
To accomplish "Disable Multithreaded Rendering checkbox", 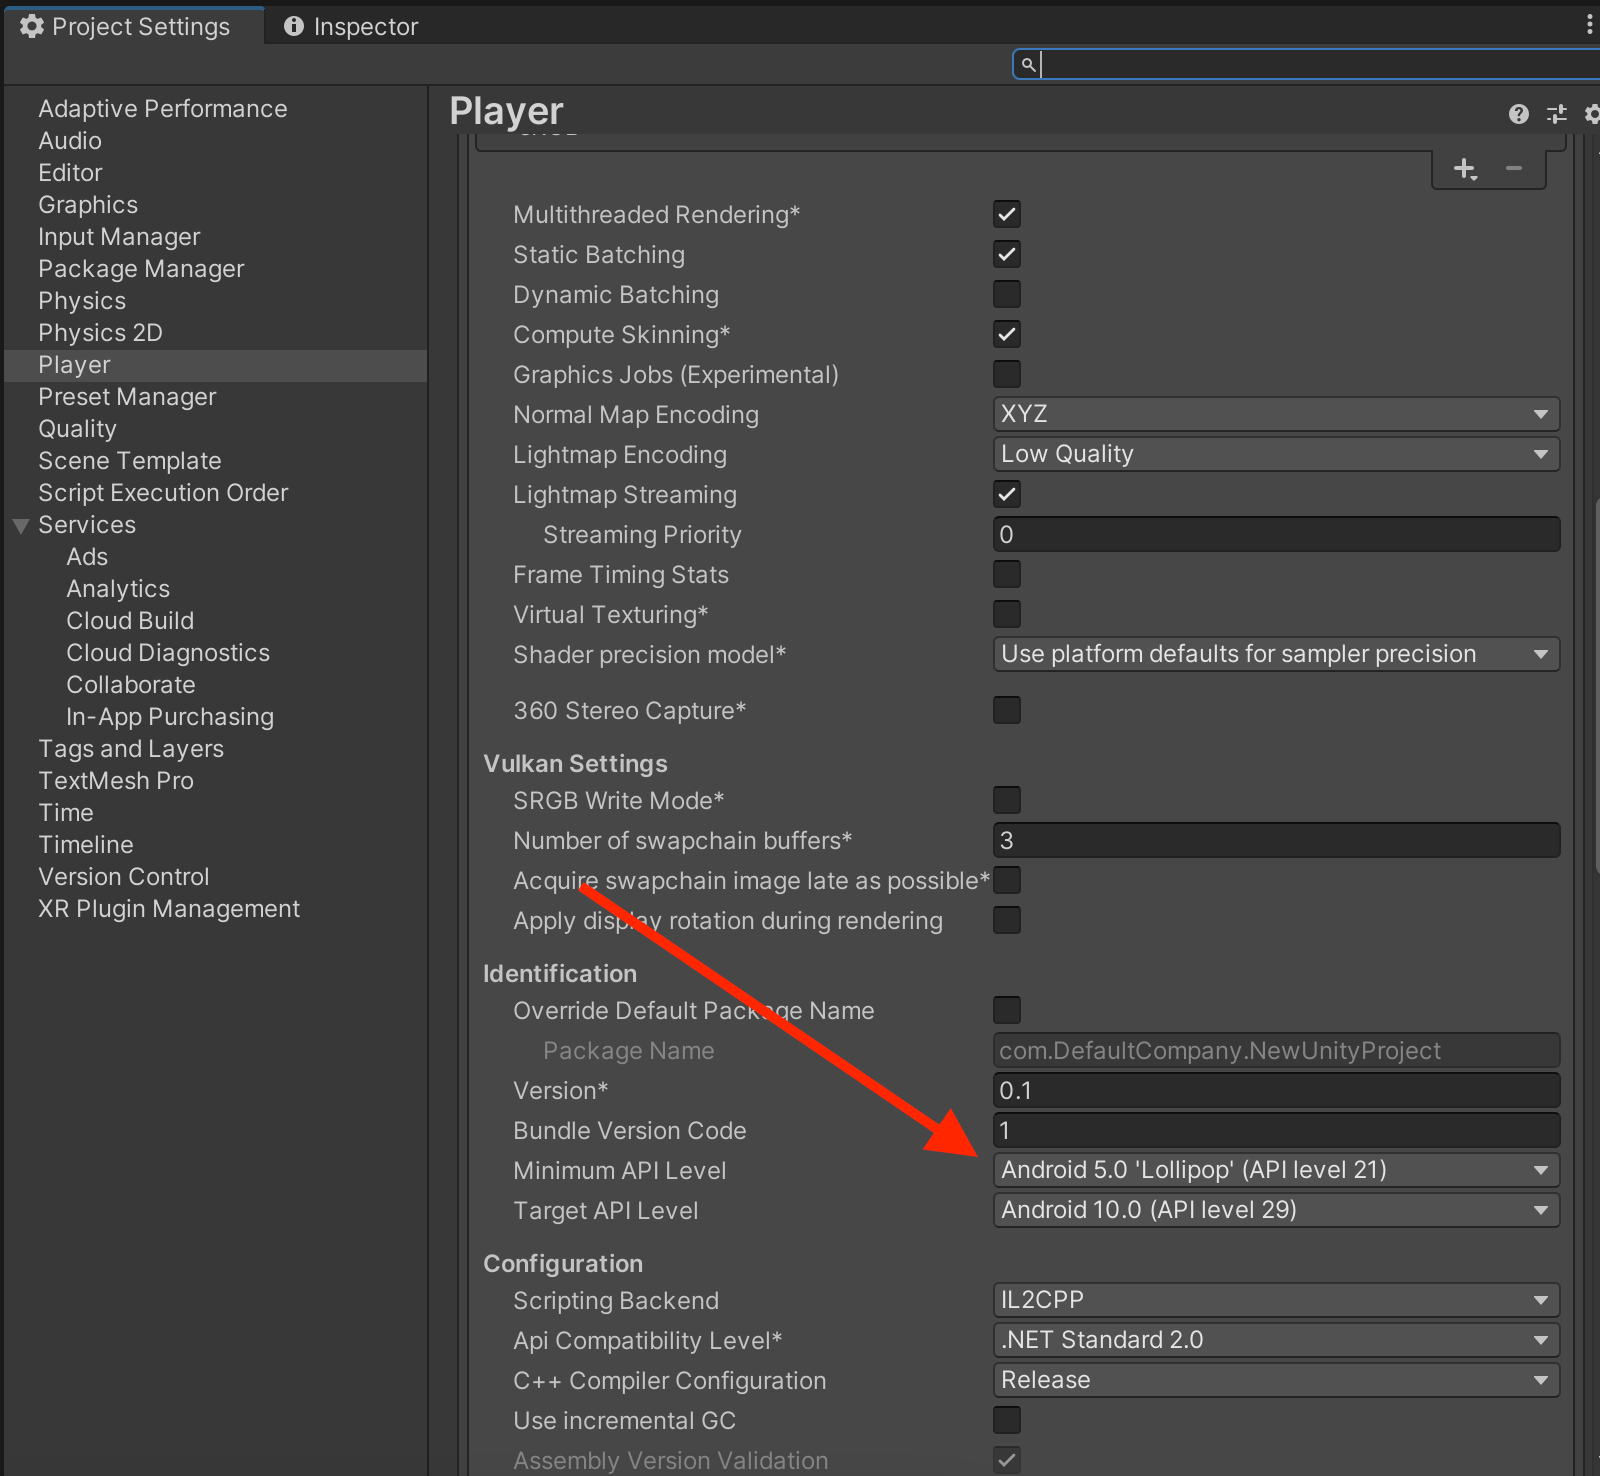I will [x=1006, y=215].
